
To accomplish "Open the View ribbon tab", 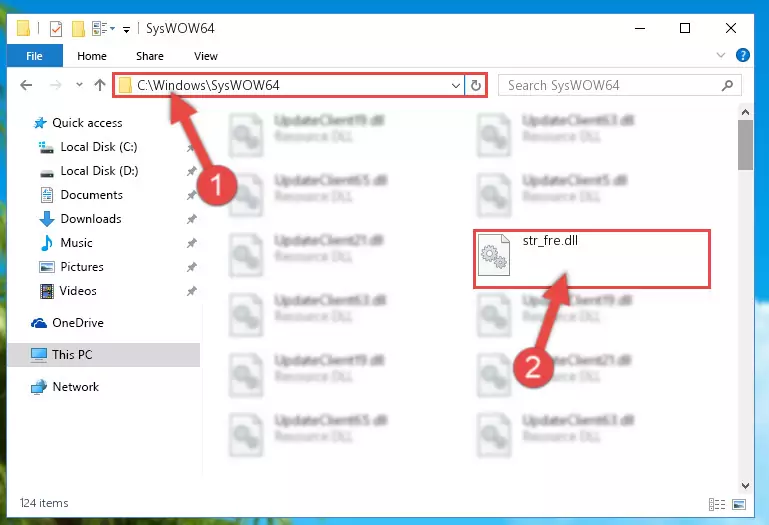I will [x=205, y=56].
